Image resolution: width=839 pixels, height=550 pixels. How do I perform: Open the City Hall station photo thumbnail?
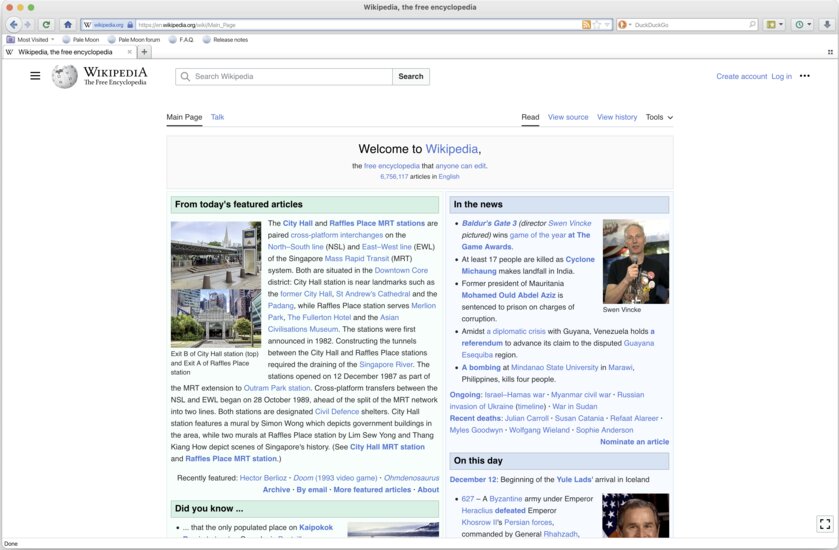pyautogui.click(x=216, y=255)
